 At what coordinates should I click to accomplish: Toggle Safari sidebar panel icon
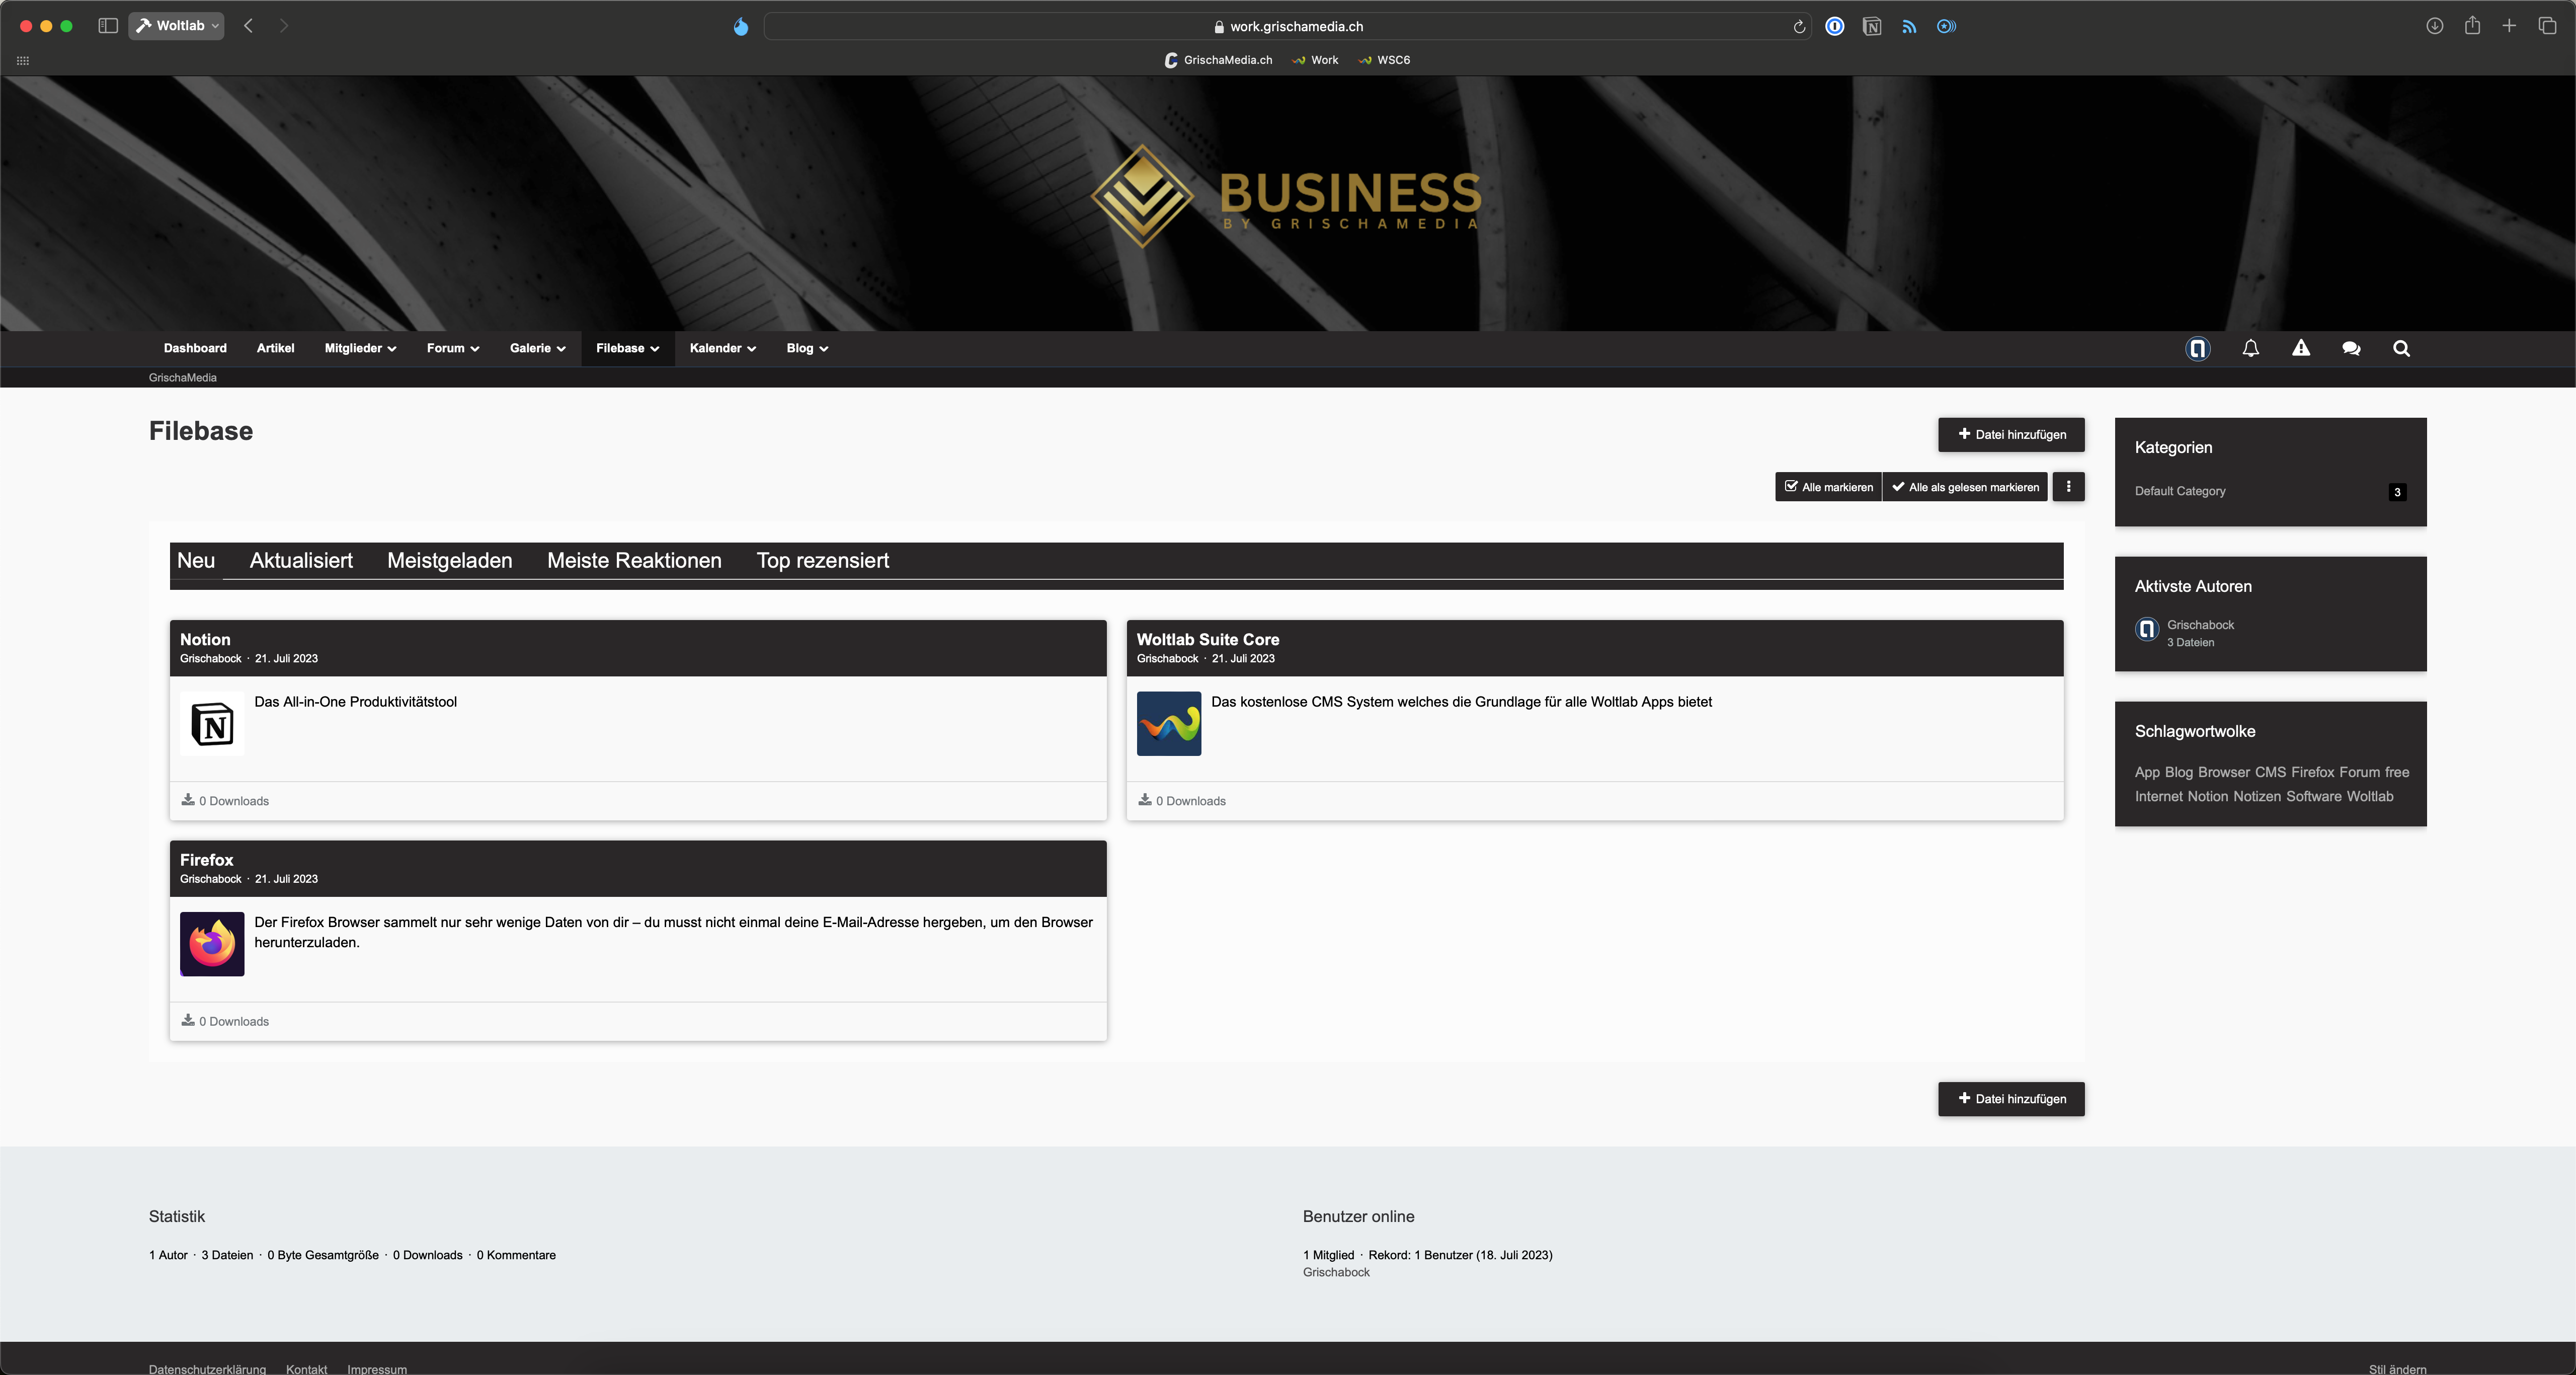[108, 26]
